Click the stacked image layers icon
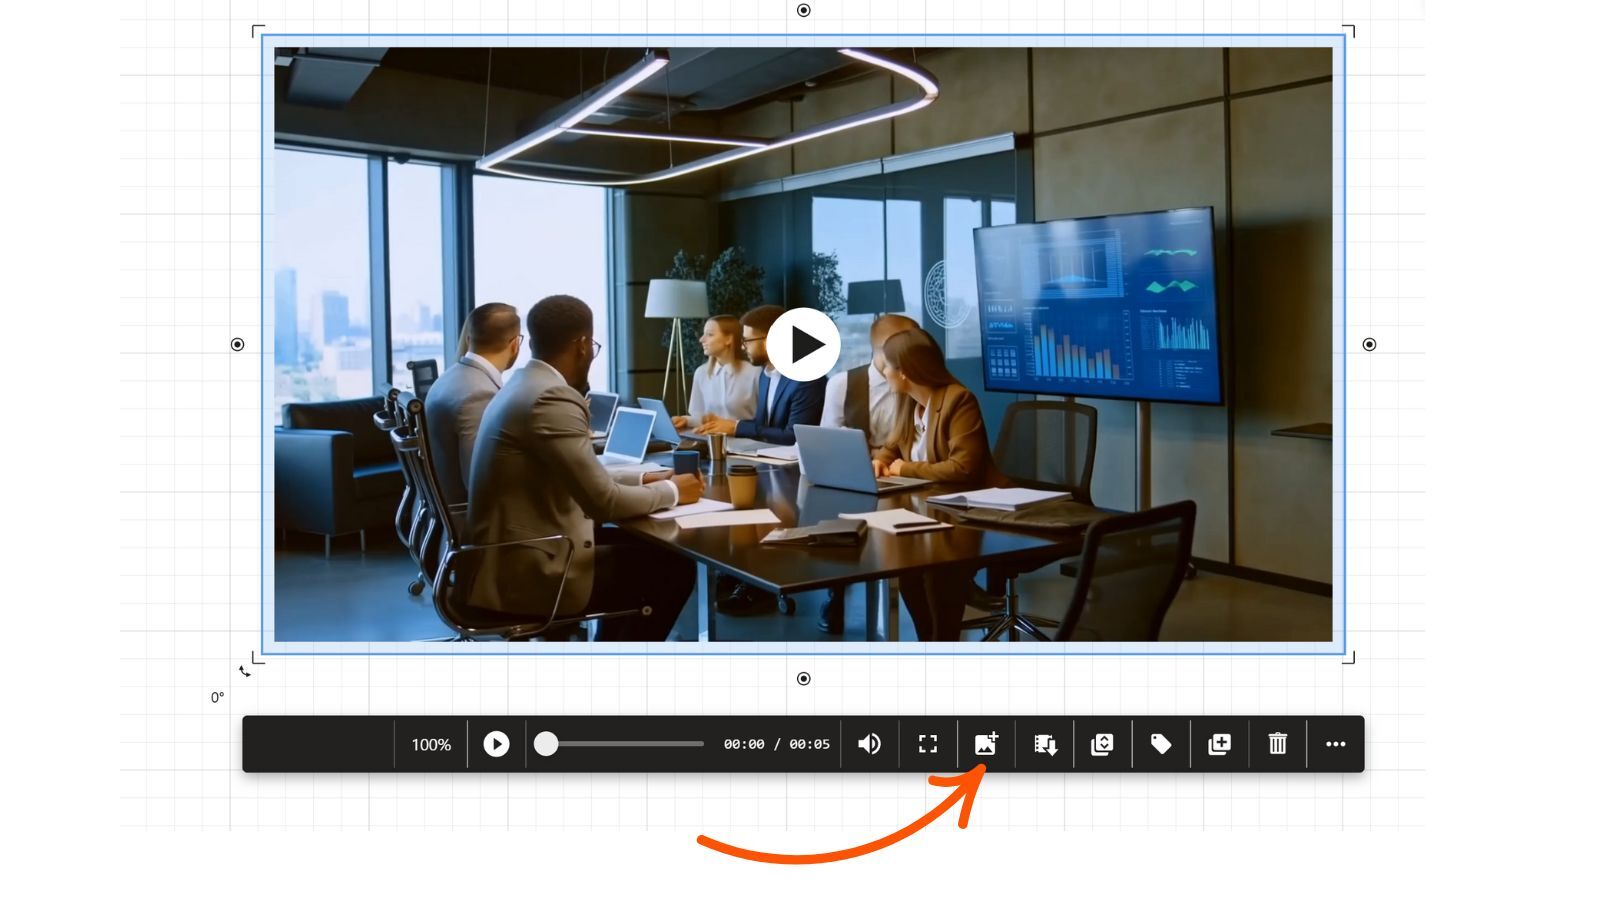Screen dimensions: 1600x900 [1102, 744]
